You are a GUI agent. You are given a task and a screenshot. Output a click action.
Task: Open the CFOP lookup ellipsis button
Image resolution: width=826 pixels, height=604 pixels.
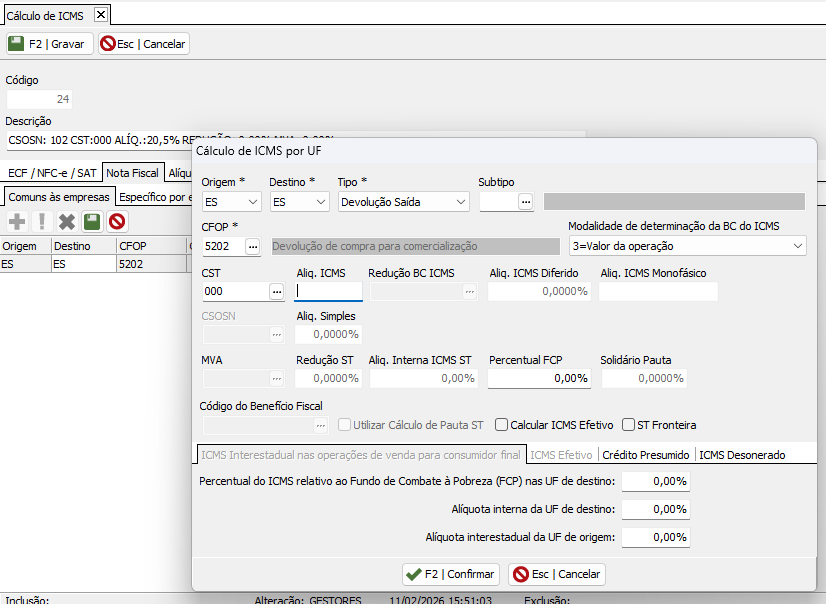[x=253, y=246]
